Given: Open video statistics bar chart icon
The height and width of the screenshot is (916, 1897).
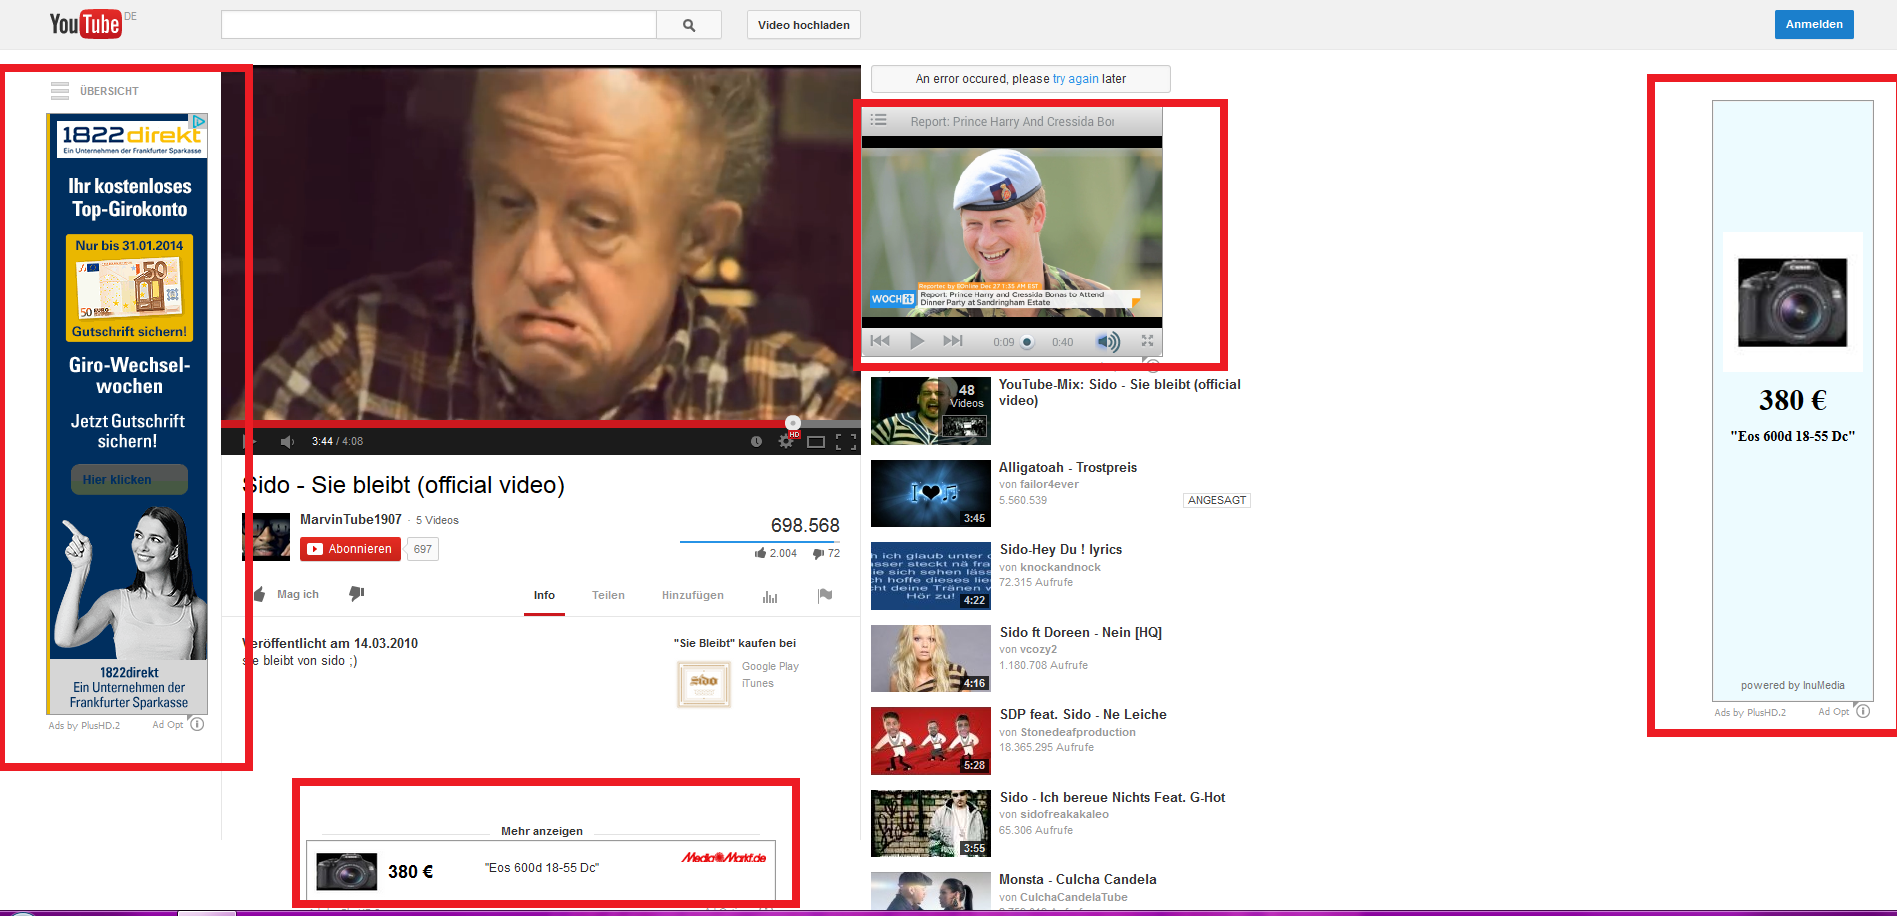Looking at the screenshot, I should pyautogui.click(x=770, y=596).
